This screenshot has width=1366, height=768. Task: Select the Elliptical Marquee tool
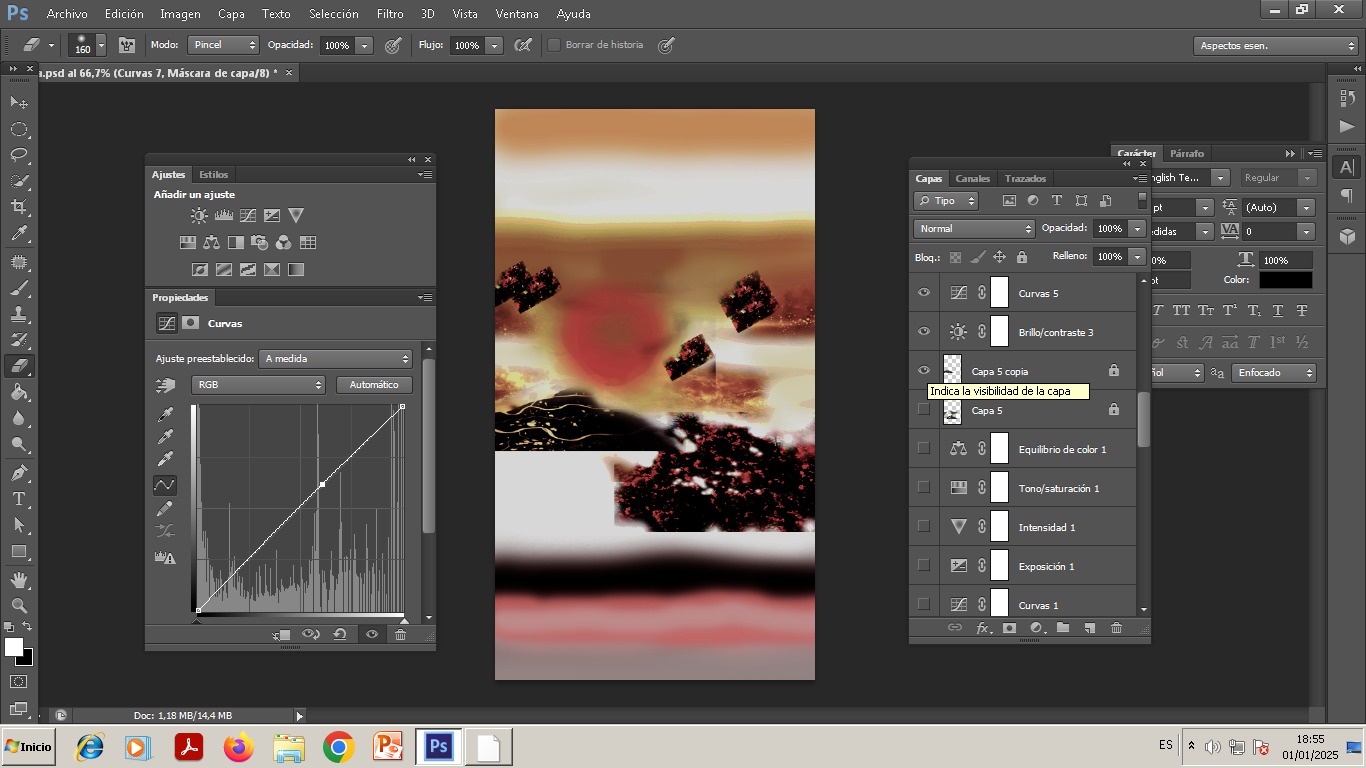pyautogui.click(x=19, y=129)
